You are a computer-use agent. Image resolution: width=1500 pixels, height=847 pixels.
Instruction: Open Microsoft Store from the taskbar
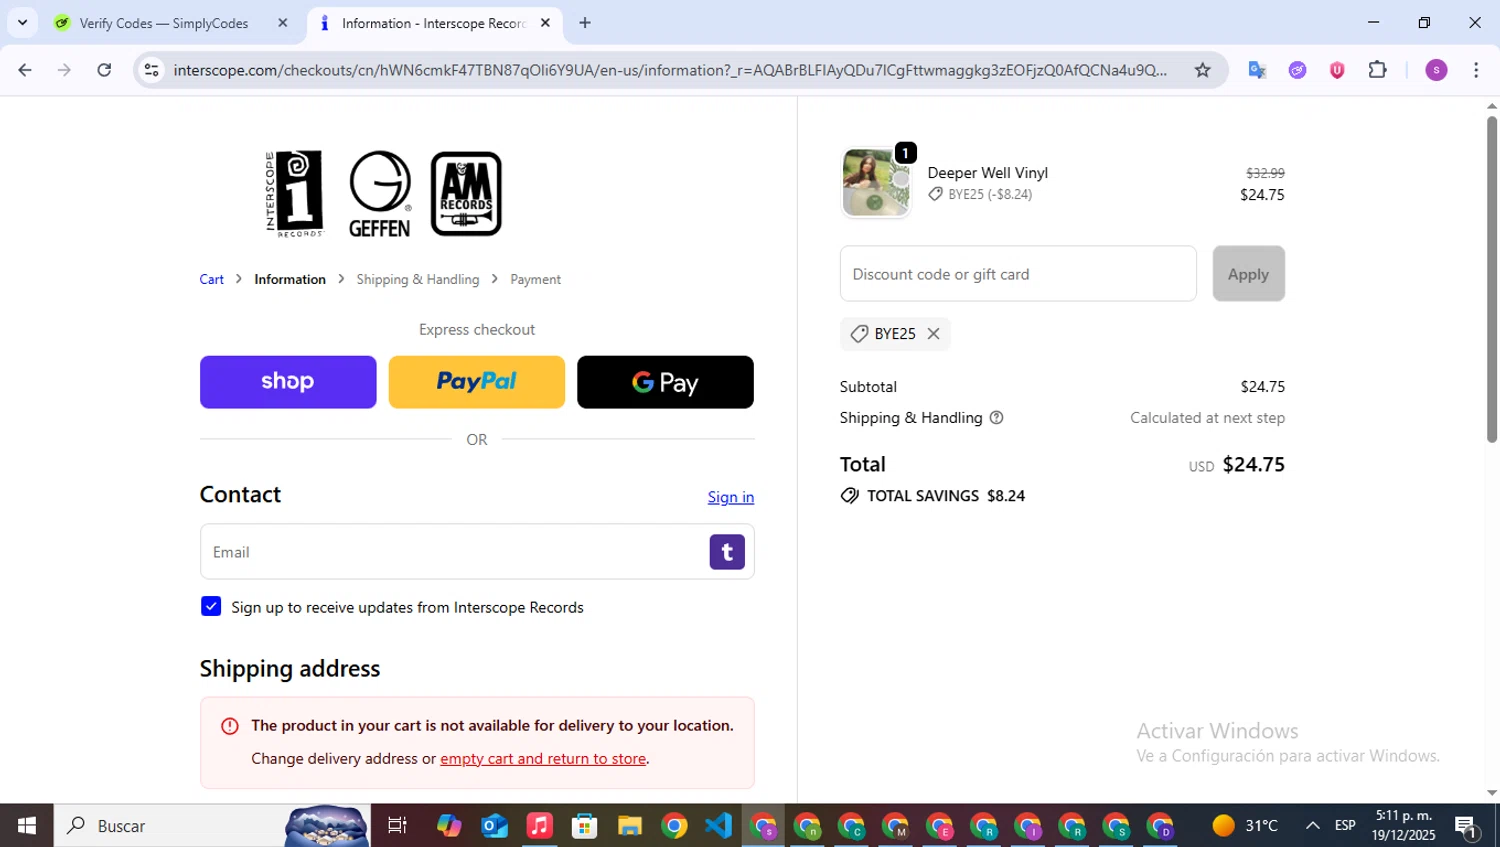(584, 826)
